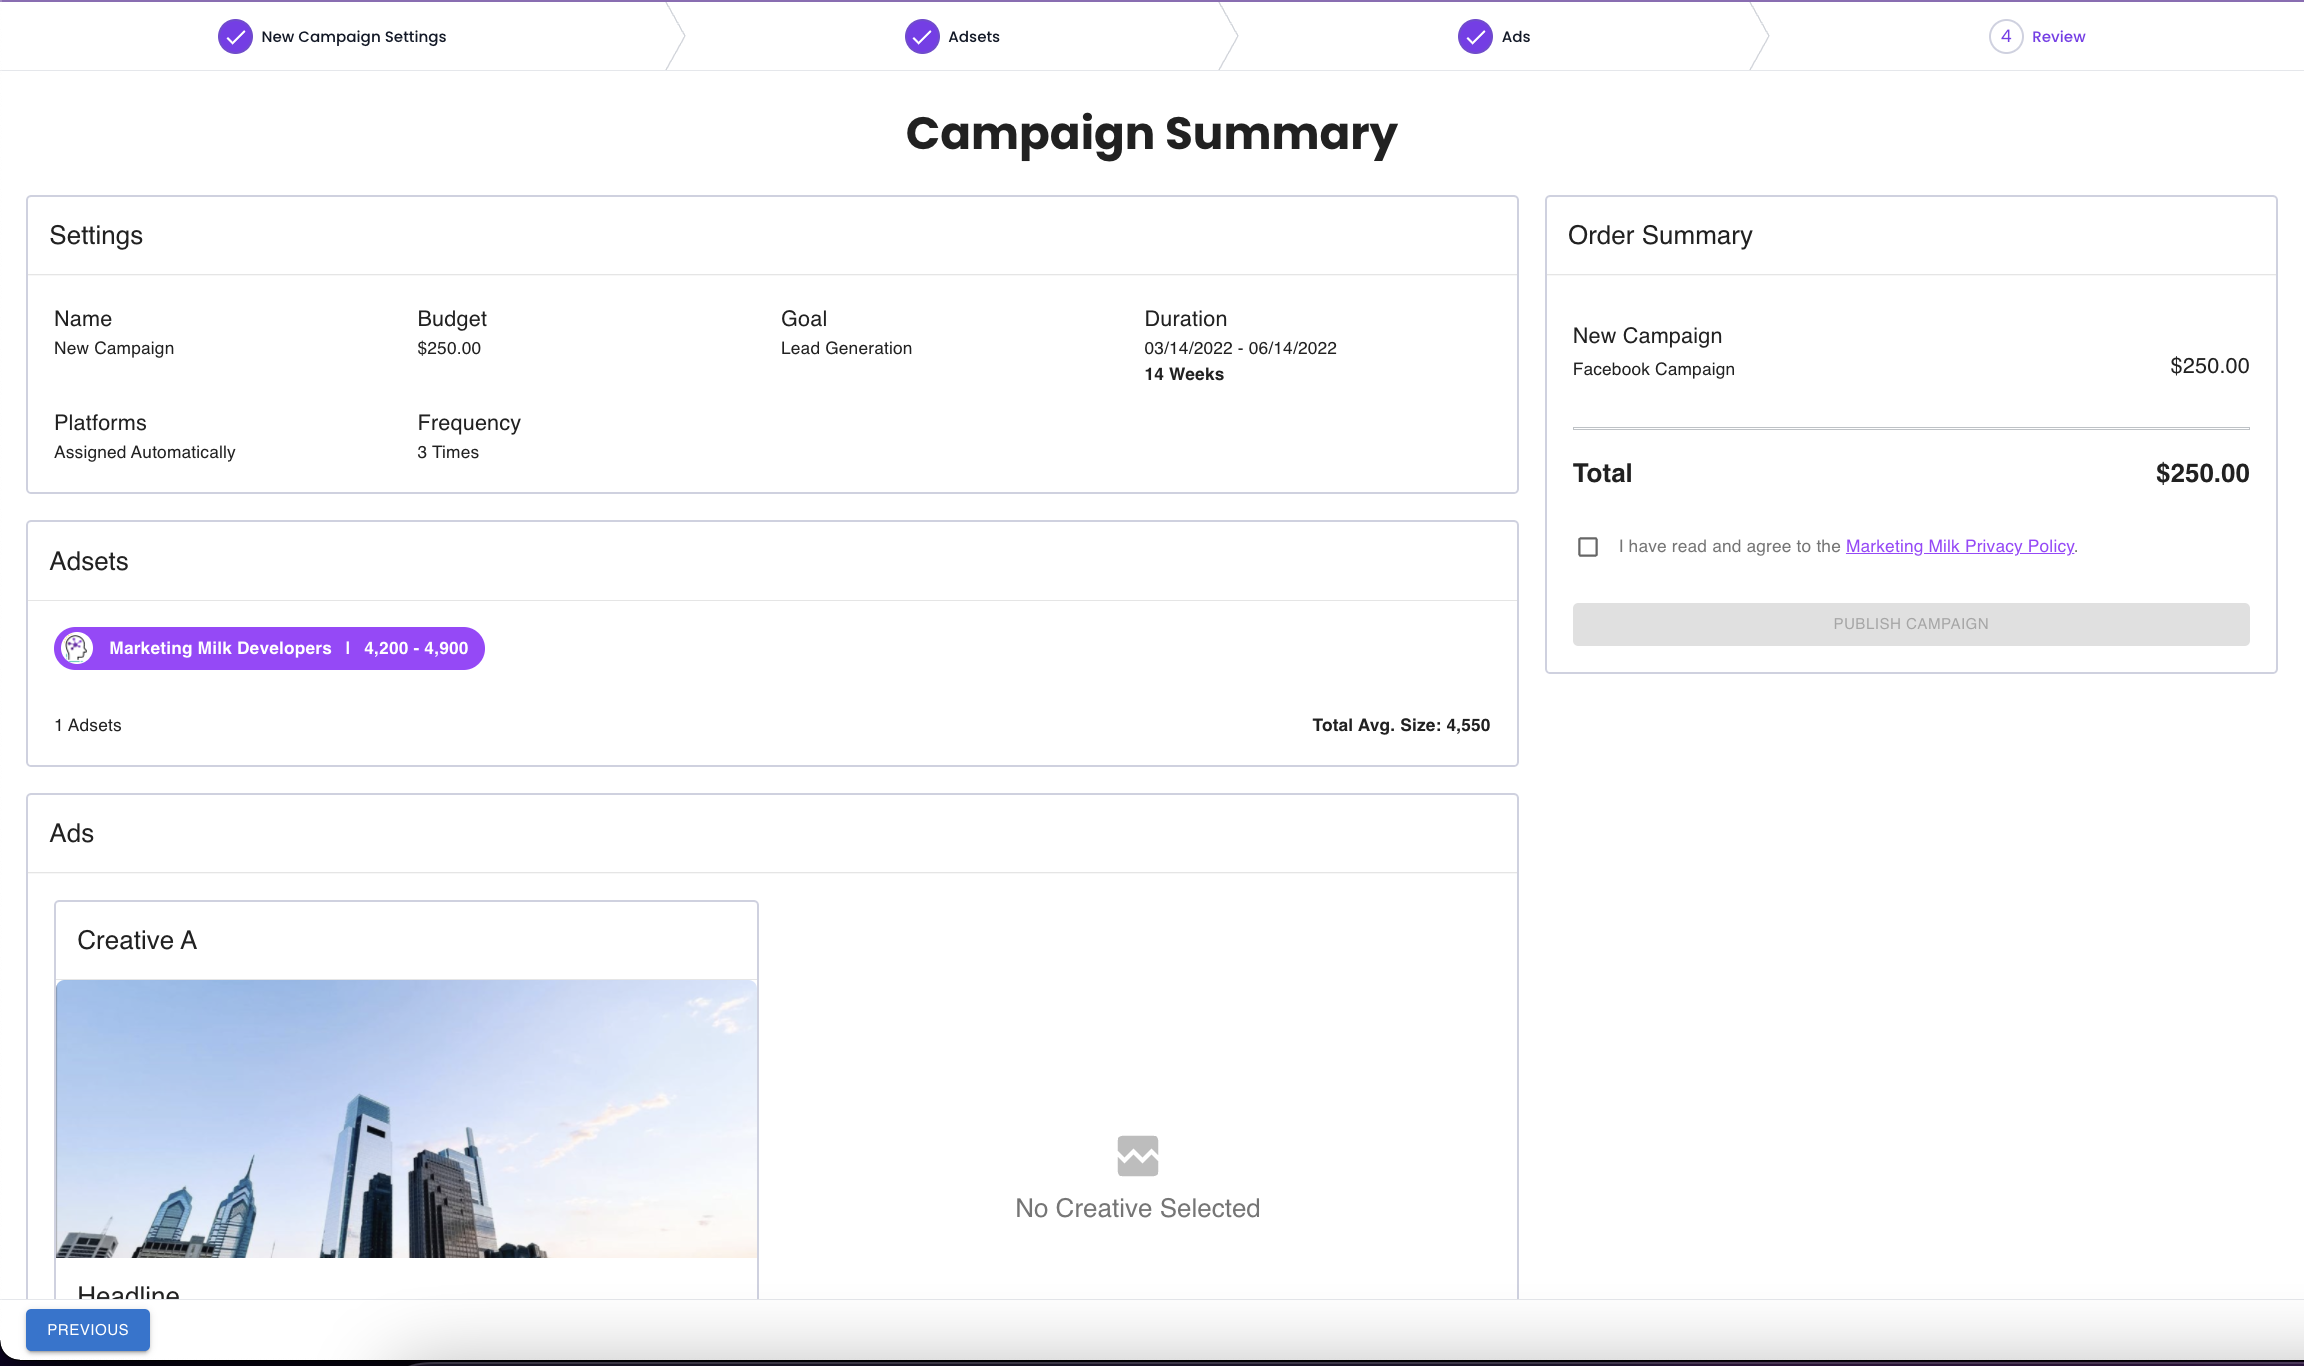Go to the Ads step label
This screenshot has width=2304, height=1366.
(x=1515, y=37)
